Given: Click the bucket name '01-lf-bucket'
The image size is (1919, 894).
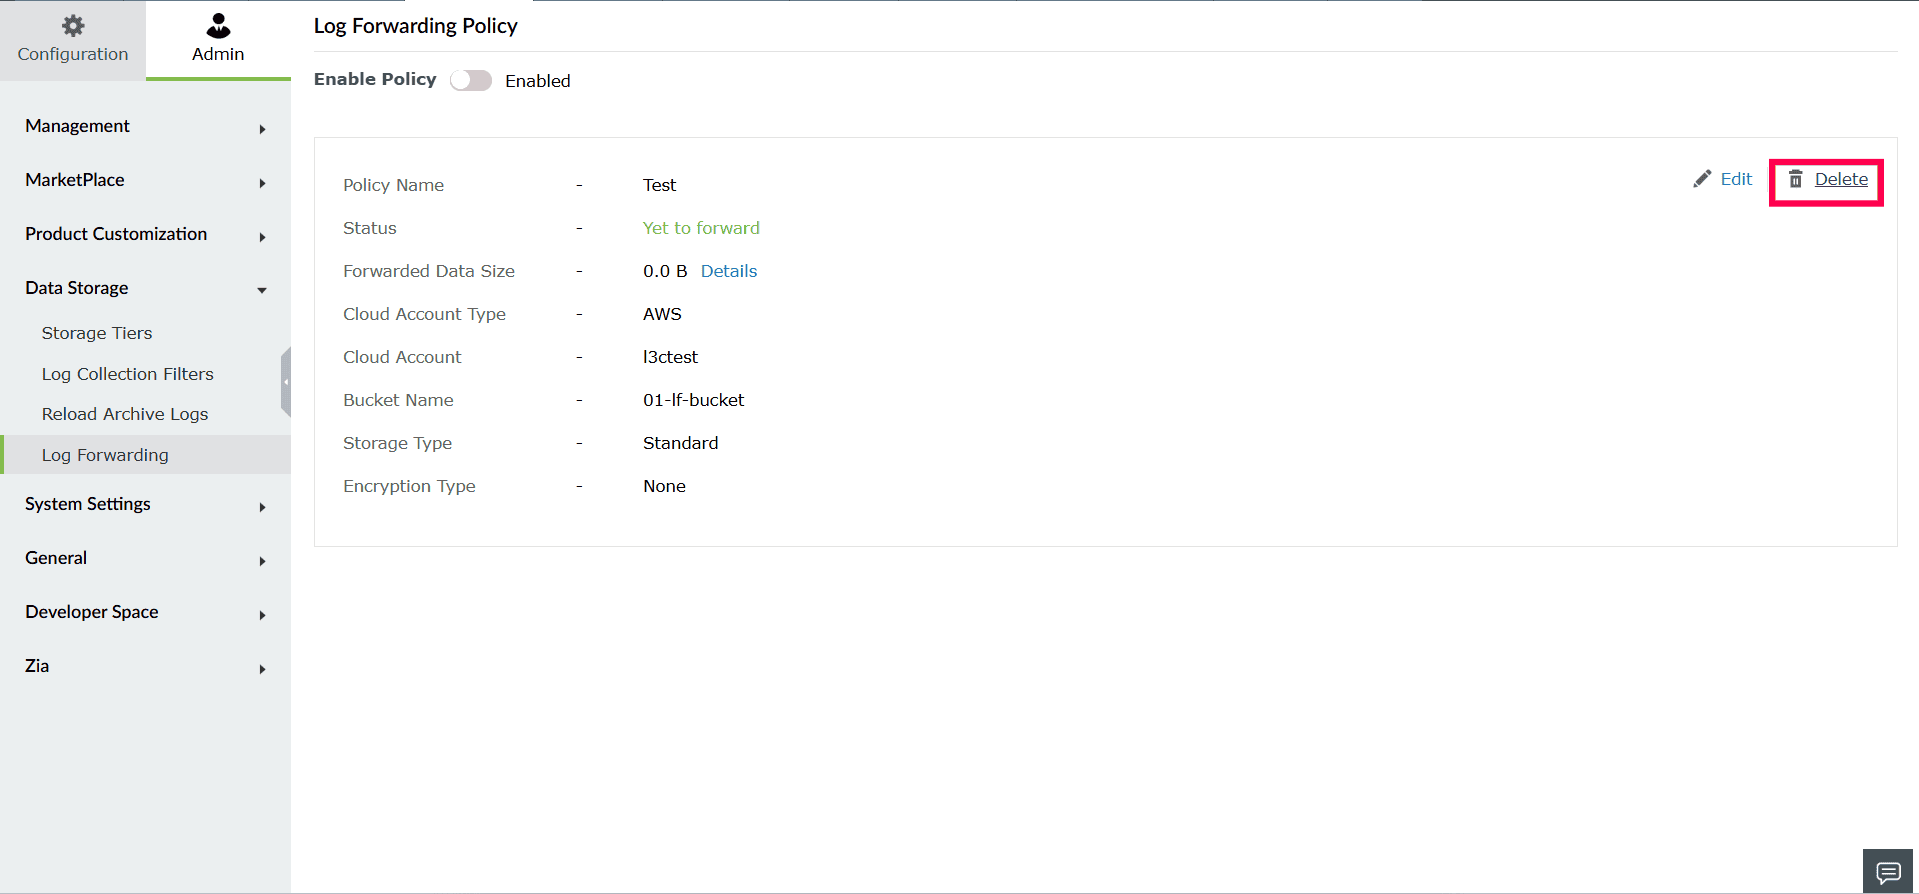Looking at the screenshot, I should tap(694, 400).
